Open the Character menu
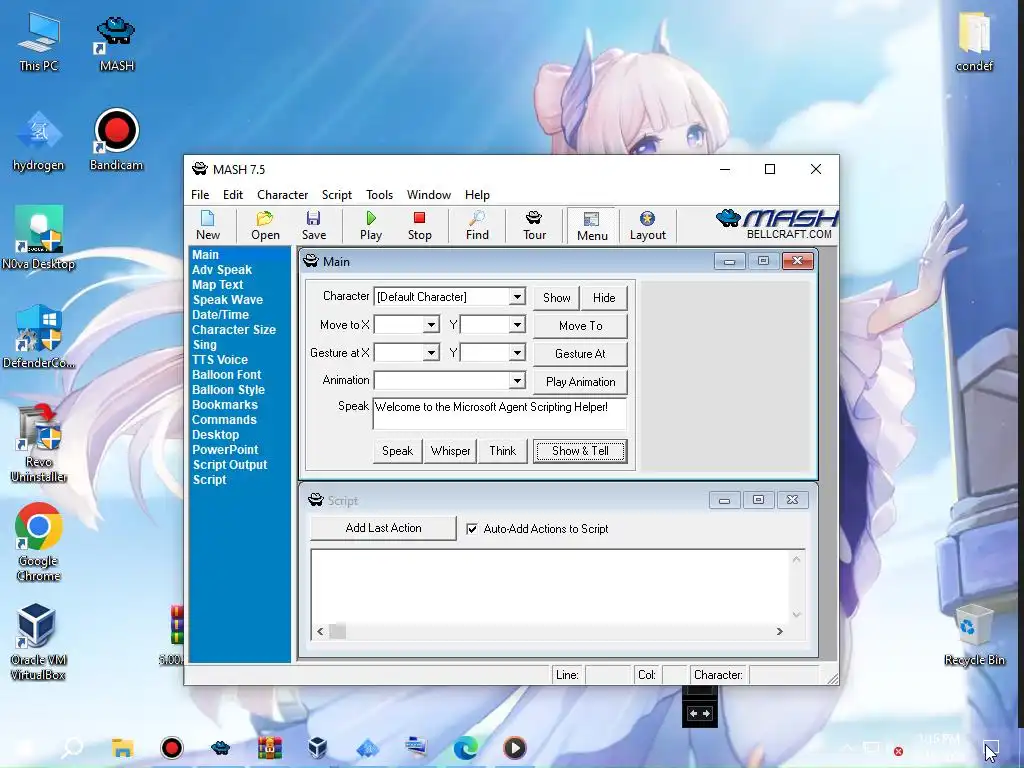 [x=282, y=195]
